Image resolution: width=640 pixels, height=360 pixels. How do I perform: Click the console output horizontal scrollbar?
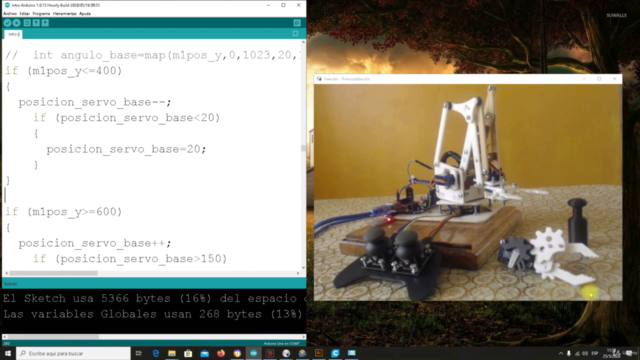[x=153, y=337]
